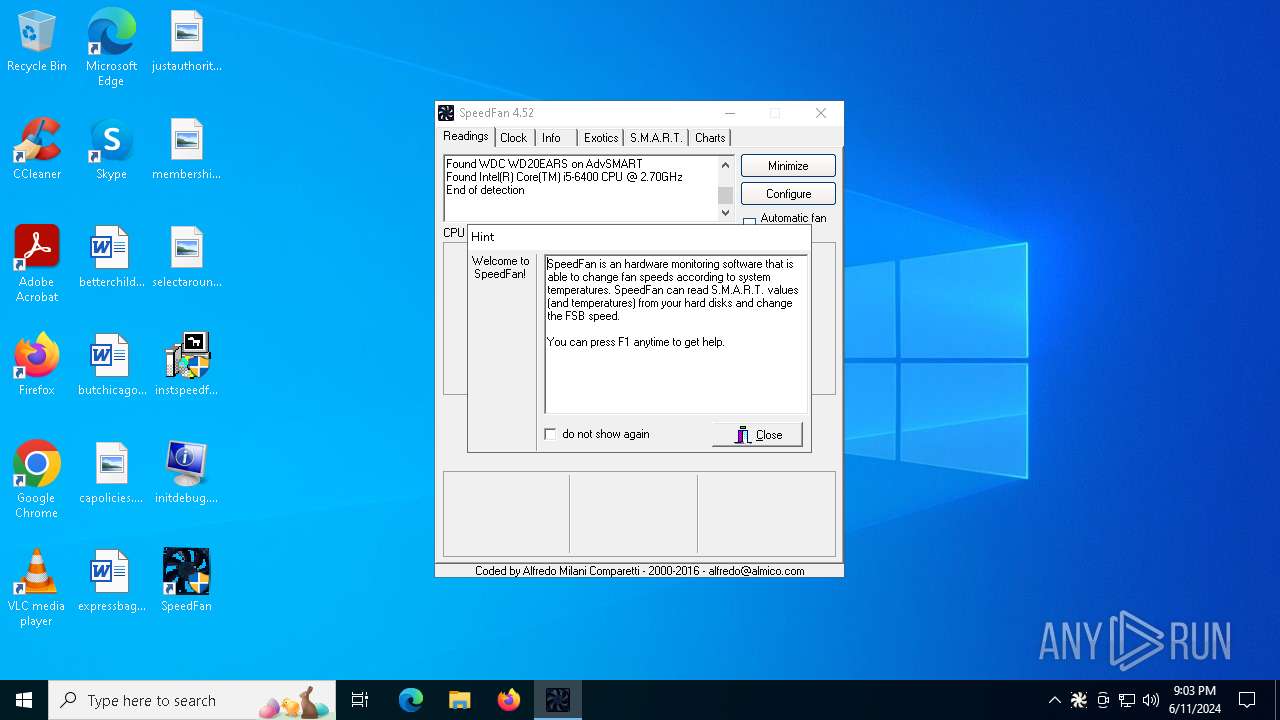The image size is (1280, 720).
Task: Select the instspeedf... installer icon
Action: click(186, 365)
